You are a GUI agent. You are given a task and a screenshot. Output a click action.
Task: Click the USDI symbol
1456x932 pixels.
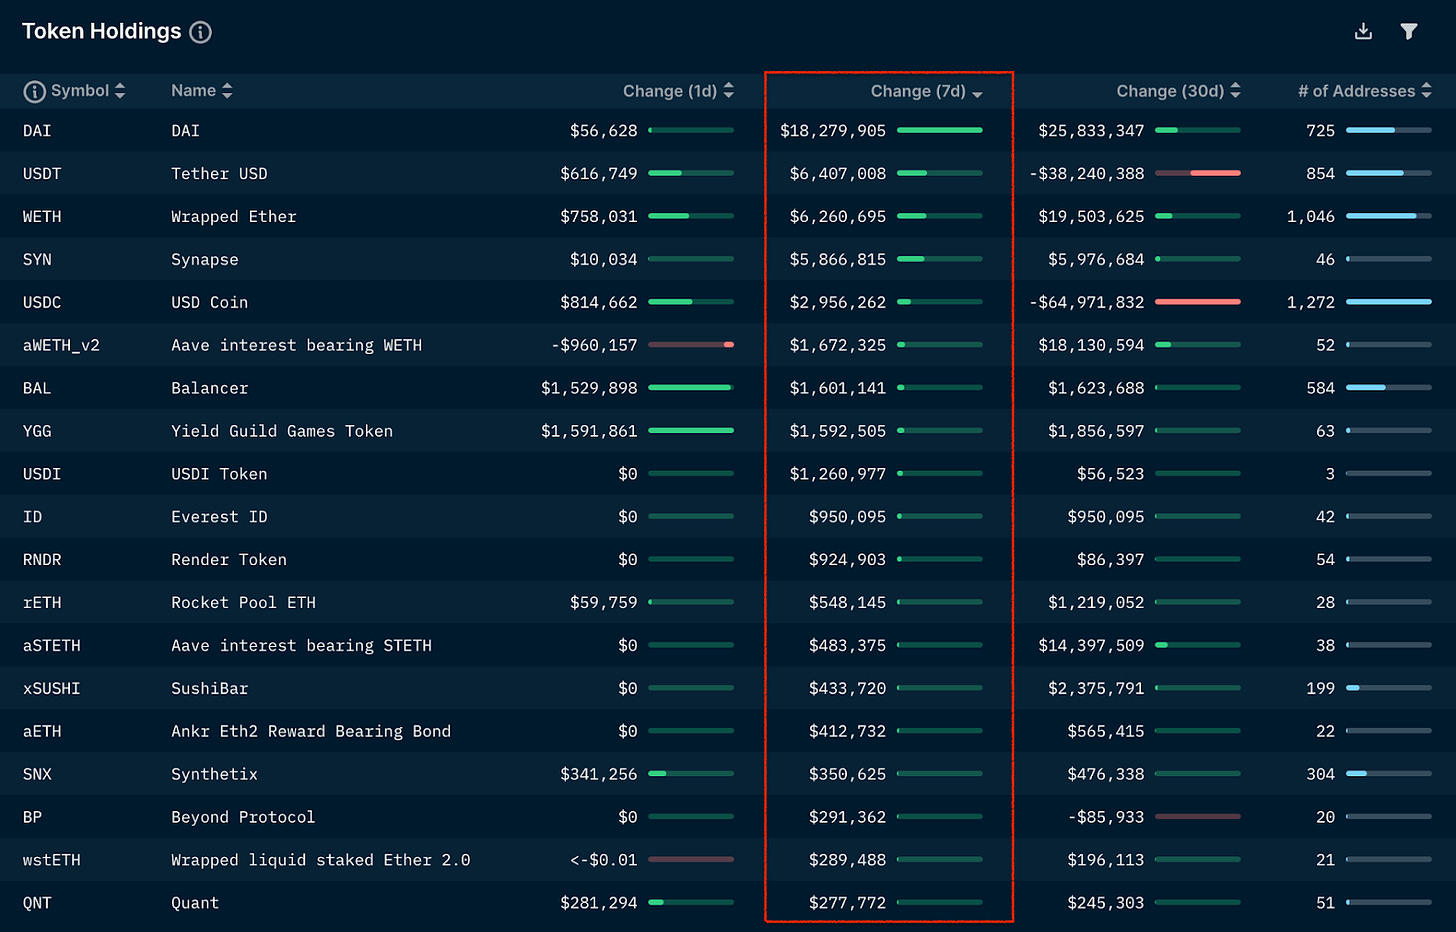click(42, 475)
